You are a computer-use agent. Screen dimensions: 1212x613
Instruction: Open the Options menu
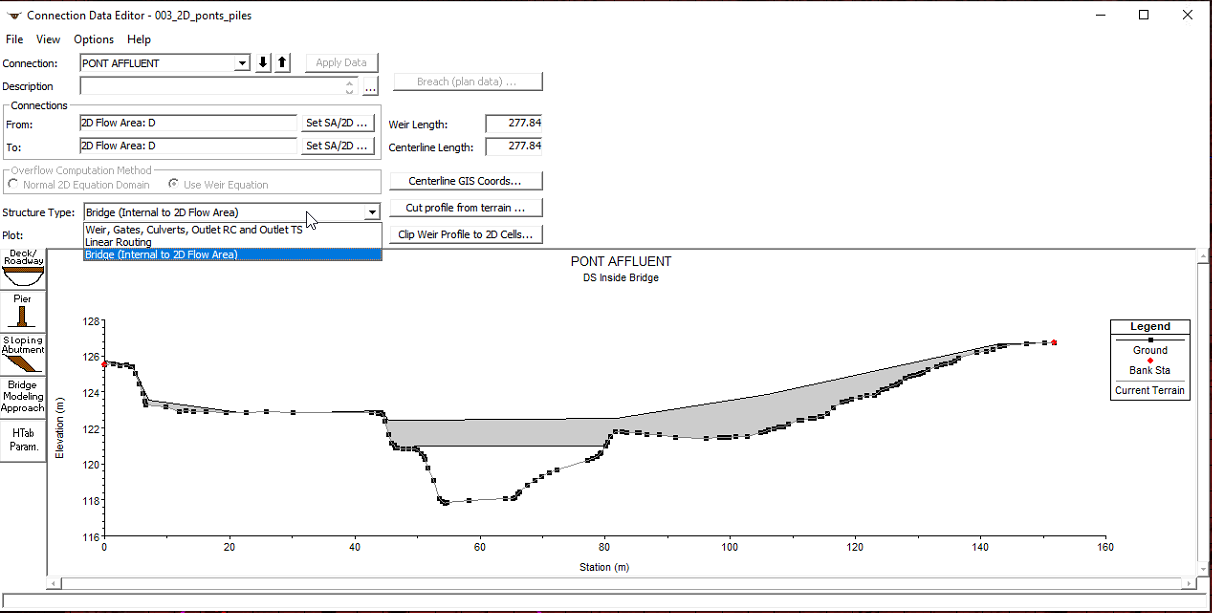click(94, 39)
